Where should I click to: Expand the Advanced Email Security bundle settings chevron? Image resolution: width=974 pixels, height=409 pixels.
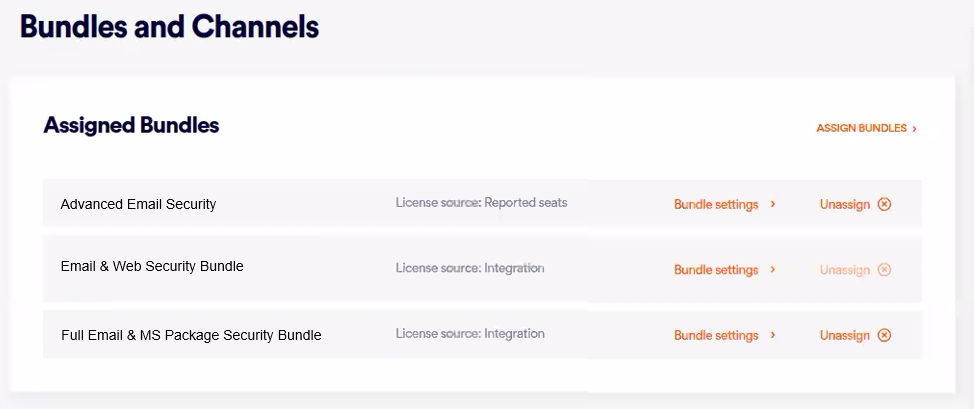point(773,204)
